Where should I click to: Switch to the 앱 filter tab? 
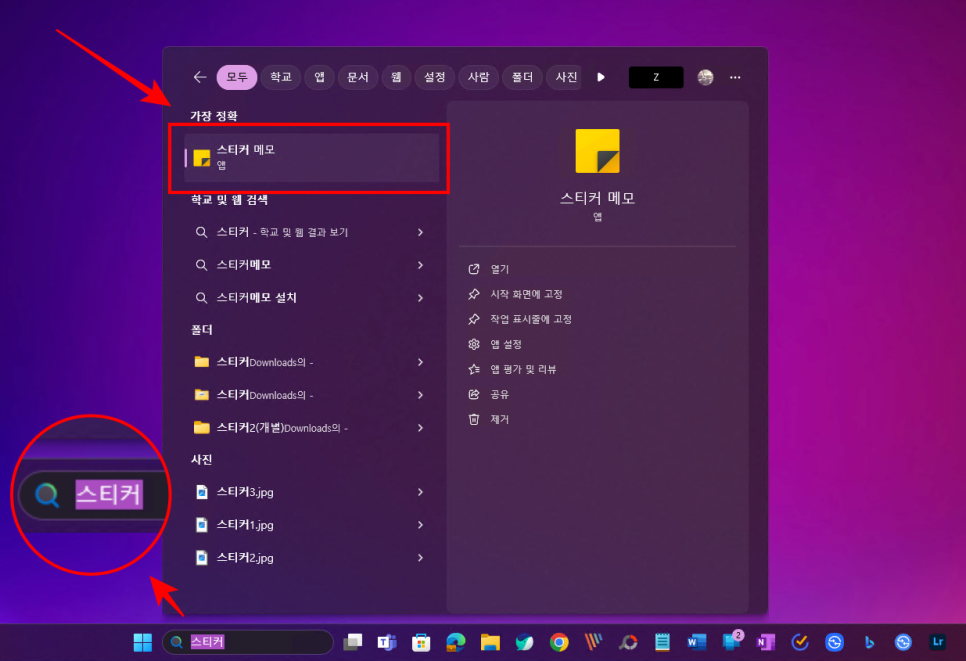click(x=319, y=77)
